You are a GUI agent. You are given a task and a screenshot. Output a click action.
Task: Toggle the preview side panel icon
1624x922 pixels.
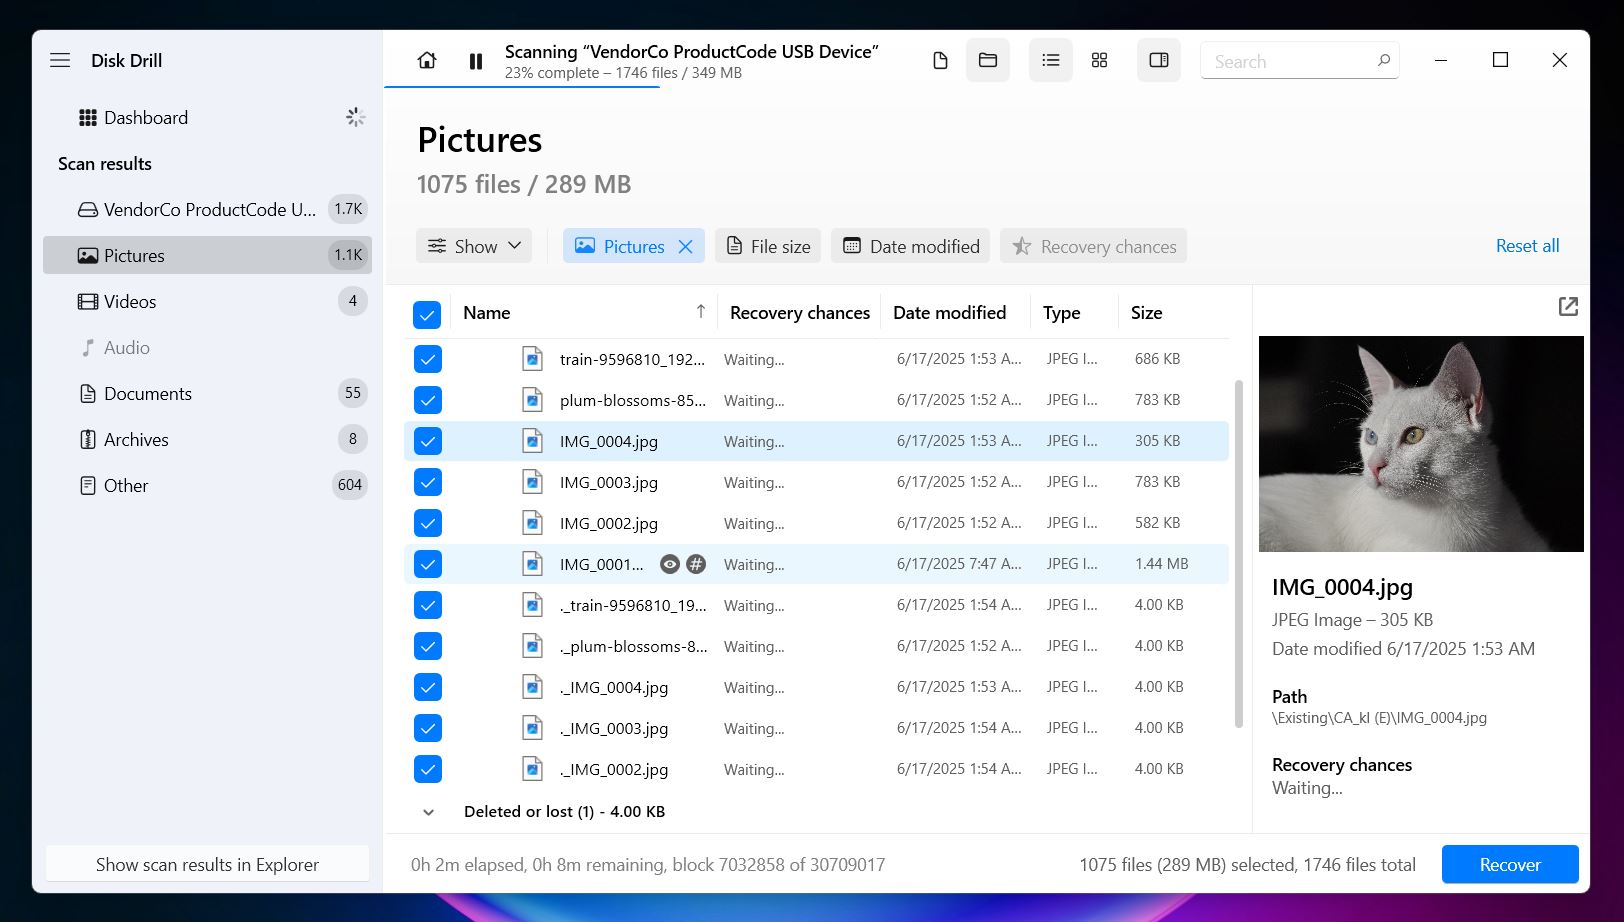[1159, 60]
